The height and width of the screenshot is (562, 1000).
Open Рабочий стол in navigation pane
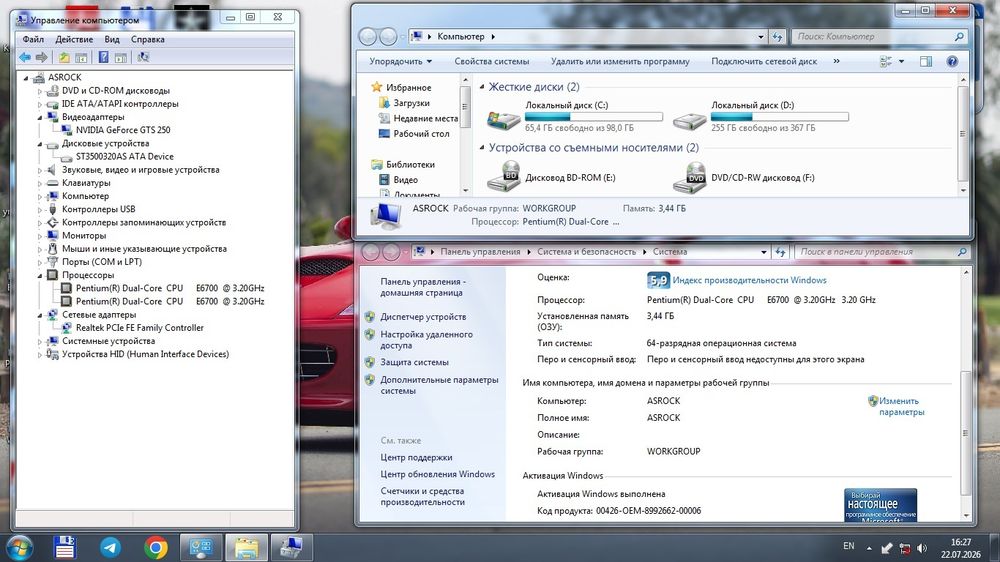[x=421, y=134]
